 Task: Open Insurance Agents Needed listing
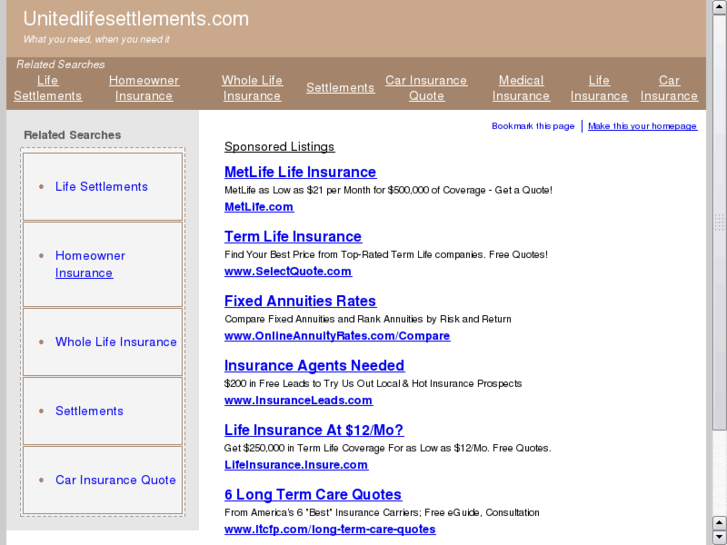[314, 365]
